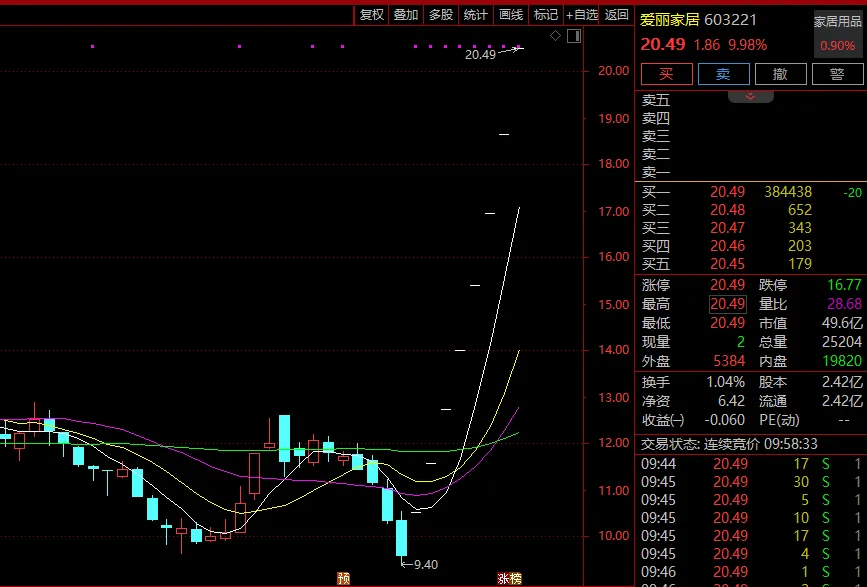Activate the 画线 drawing tool
The width and height of the screenshot is (867, 587).
point(511,15)
